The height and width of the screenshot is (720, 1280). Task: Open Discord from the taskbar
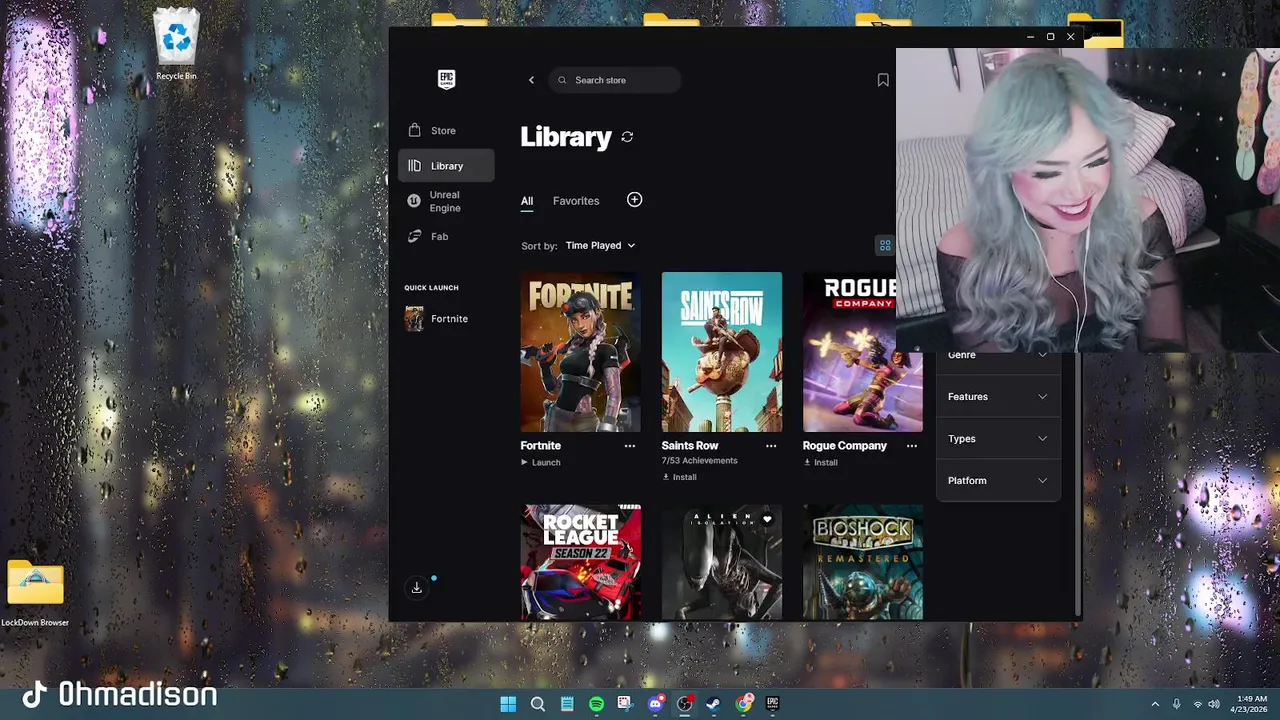[x=656, y=704]
